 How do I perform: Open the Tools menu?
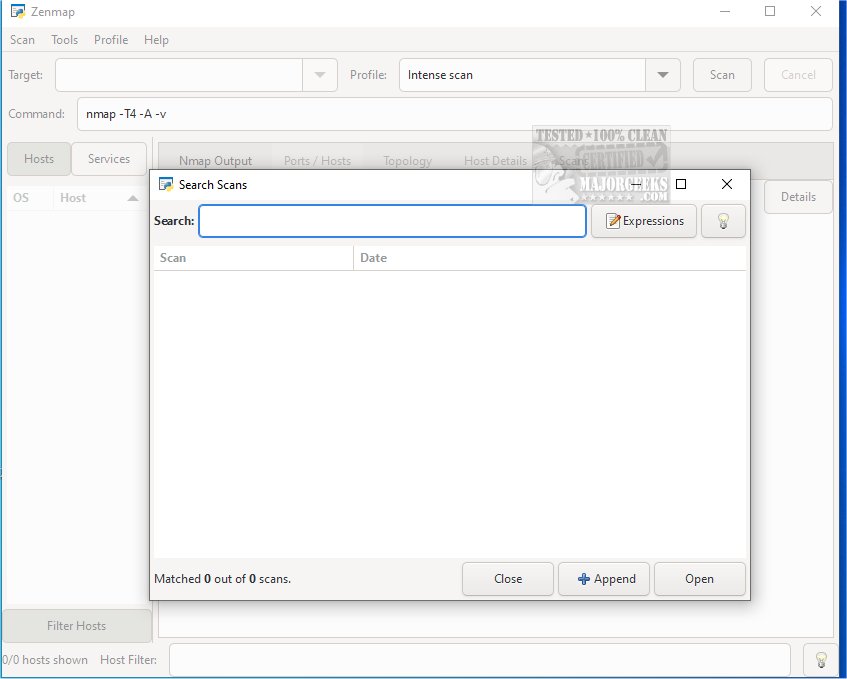64,40
